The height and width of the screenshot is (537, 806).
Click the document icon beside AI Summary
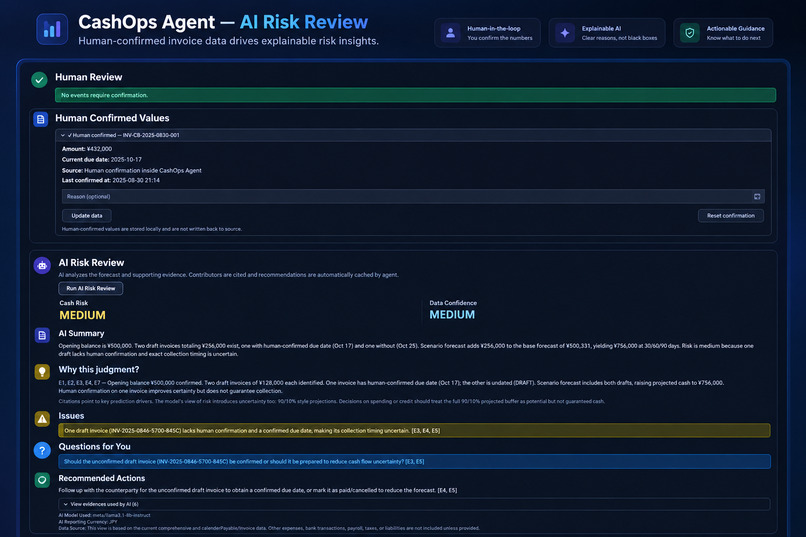42,335
